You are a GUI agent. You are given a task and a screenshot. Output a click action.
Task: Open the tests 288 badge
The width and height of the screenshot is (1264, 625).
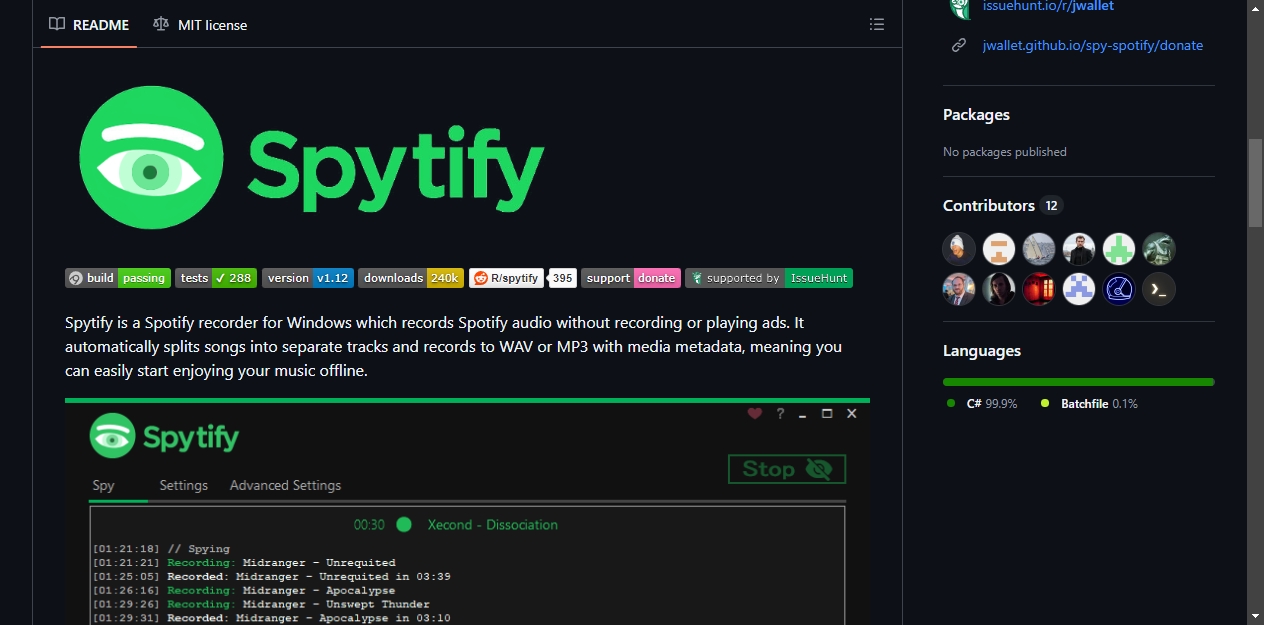tap(216, 278)
